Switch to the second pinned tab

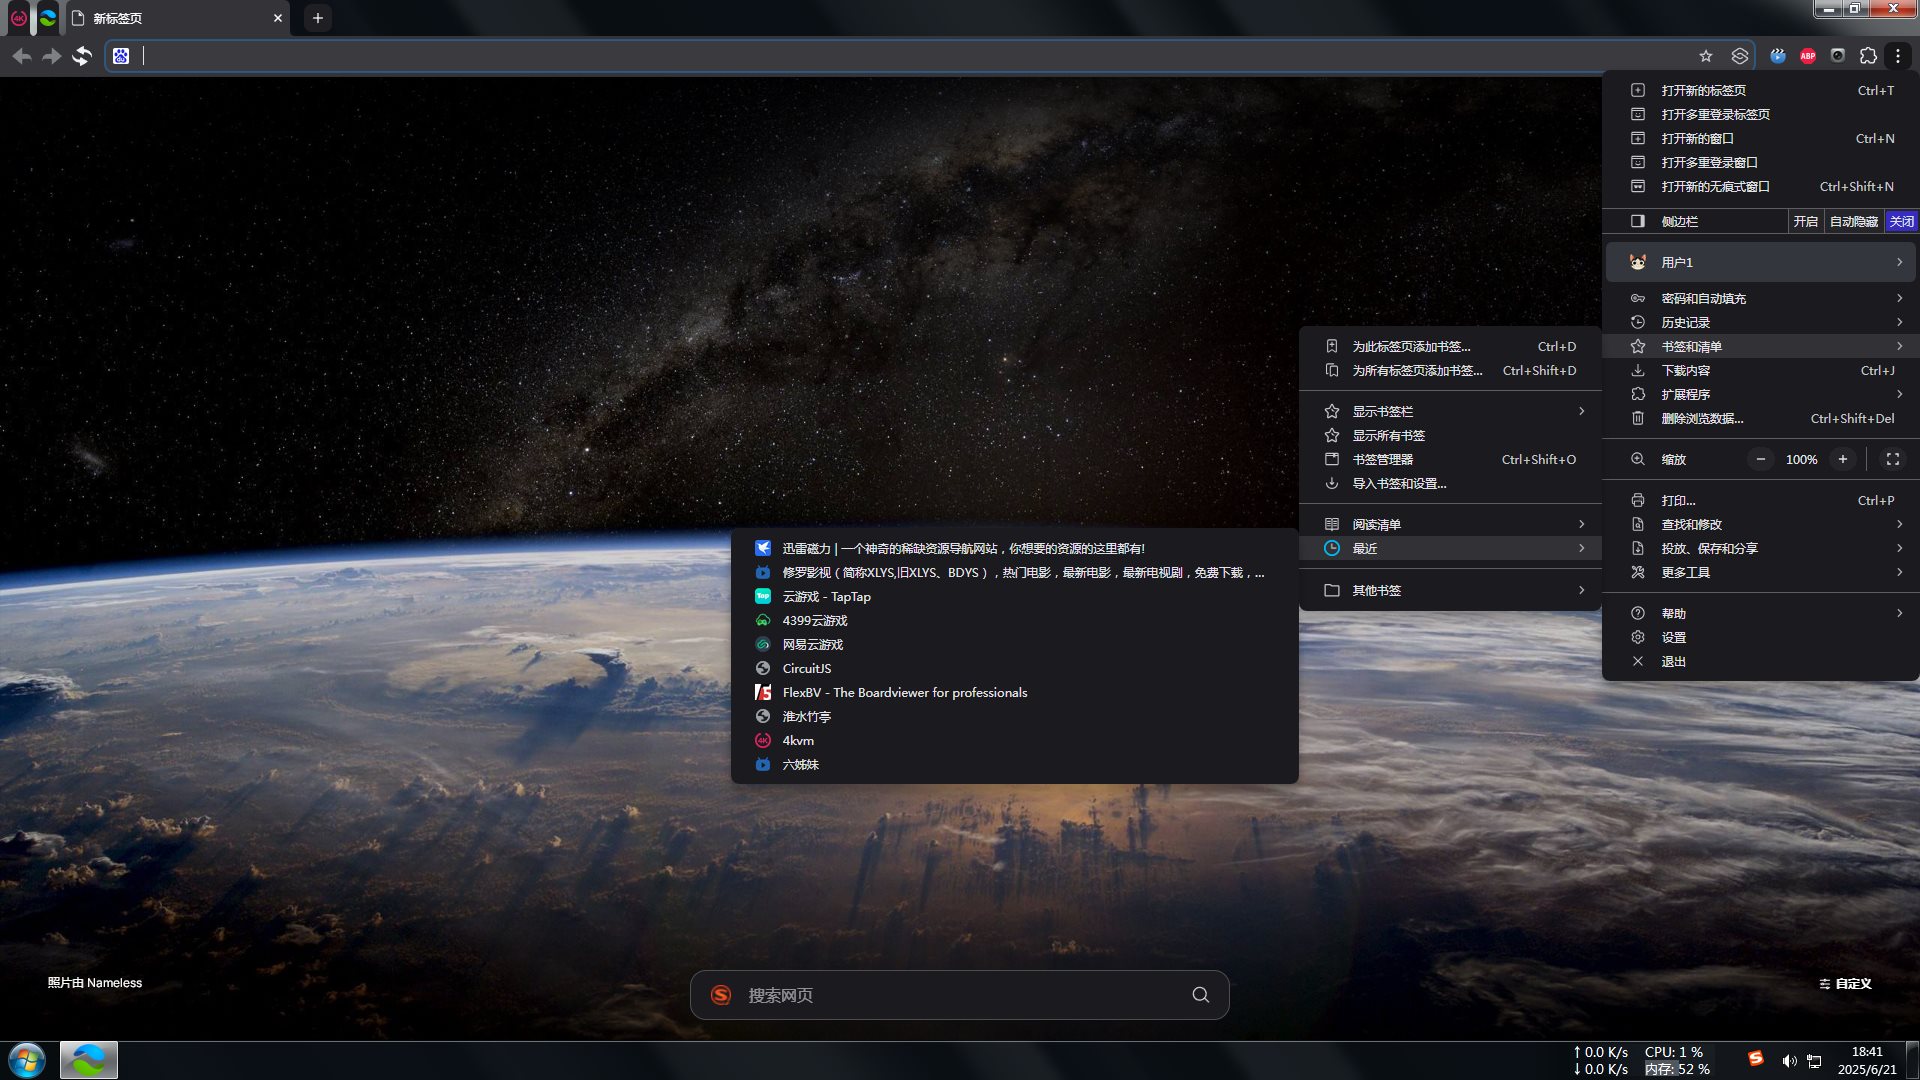[47, 18]
